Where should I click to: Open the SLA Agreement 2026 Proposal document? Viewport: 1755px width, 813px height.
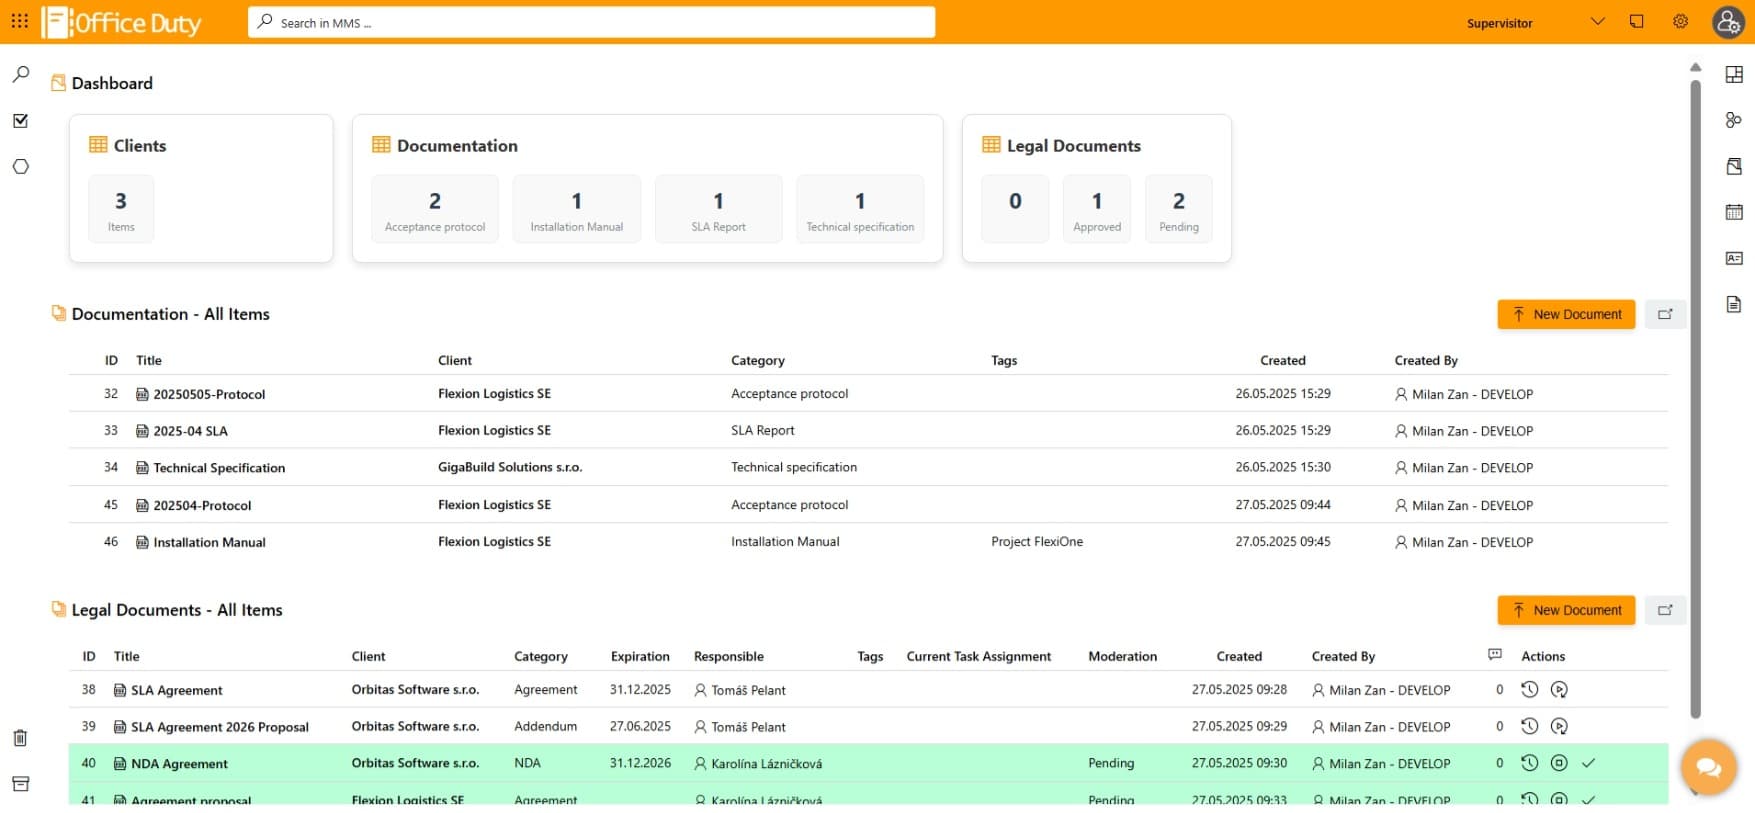click(220, 727)
